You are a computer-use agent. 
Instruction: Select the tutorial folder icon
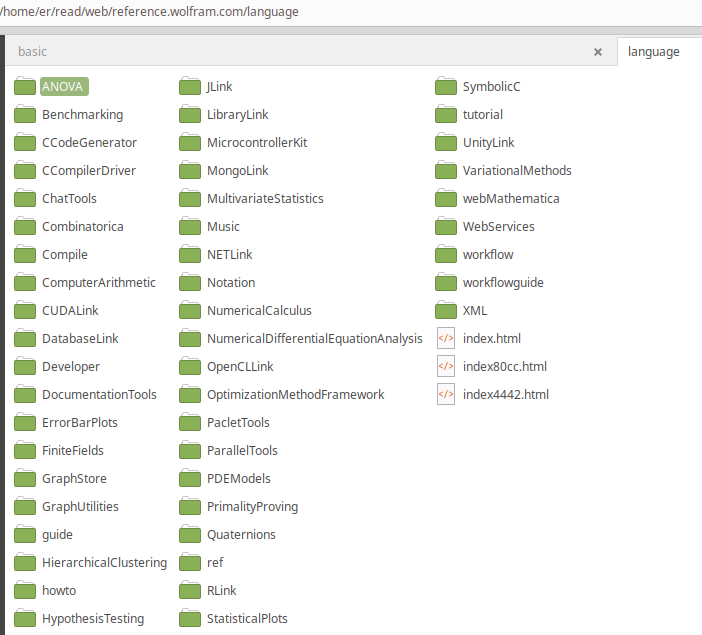(x=446, y=114)
